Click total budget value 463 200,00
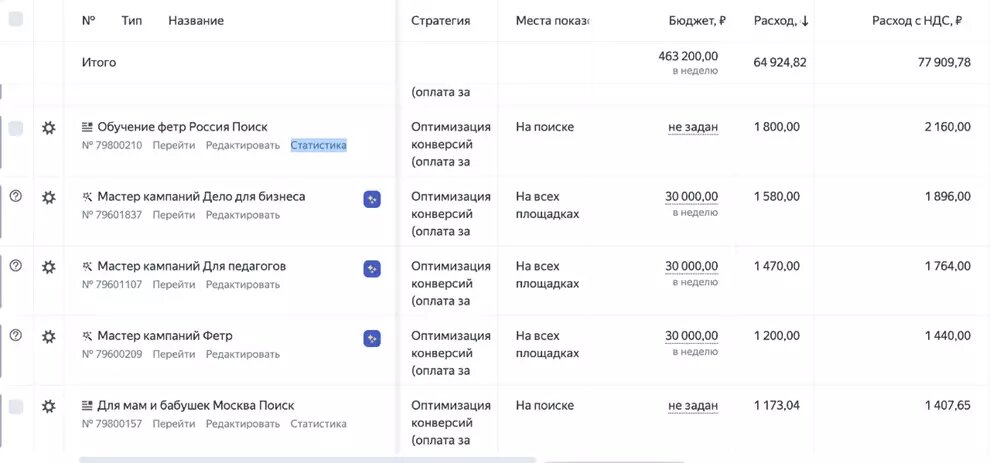 [688, 56]
